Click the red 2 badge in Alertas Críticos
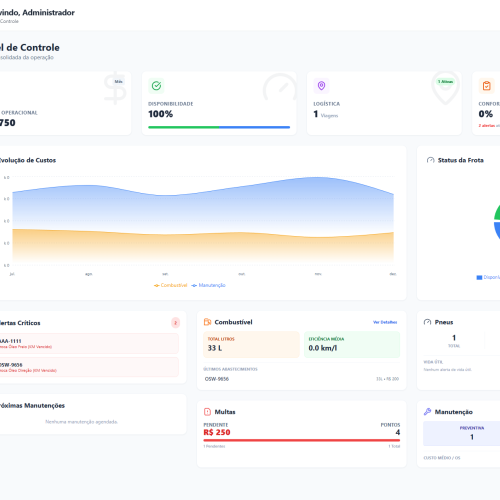500x500 pixels. point(176,323)
